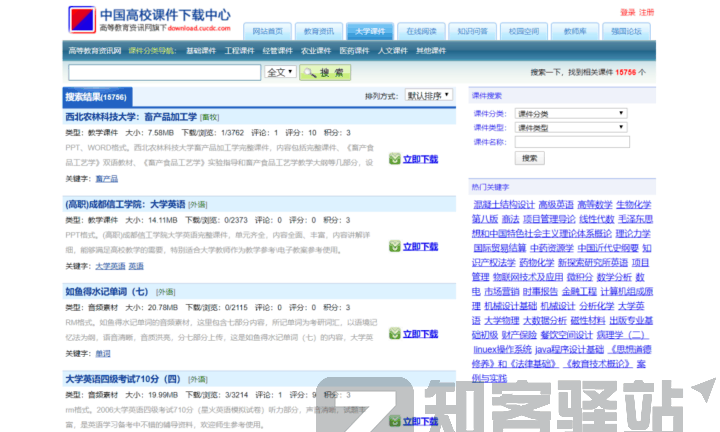
Task: Select the 大学课件 tab
Action: [x=370, y=31]
